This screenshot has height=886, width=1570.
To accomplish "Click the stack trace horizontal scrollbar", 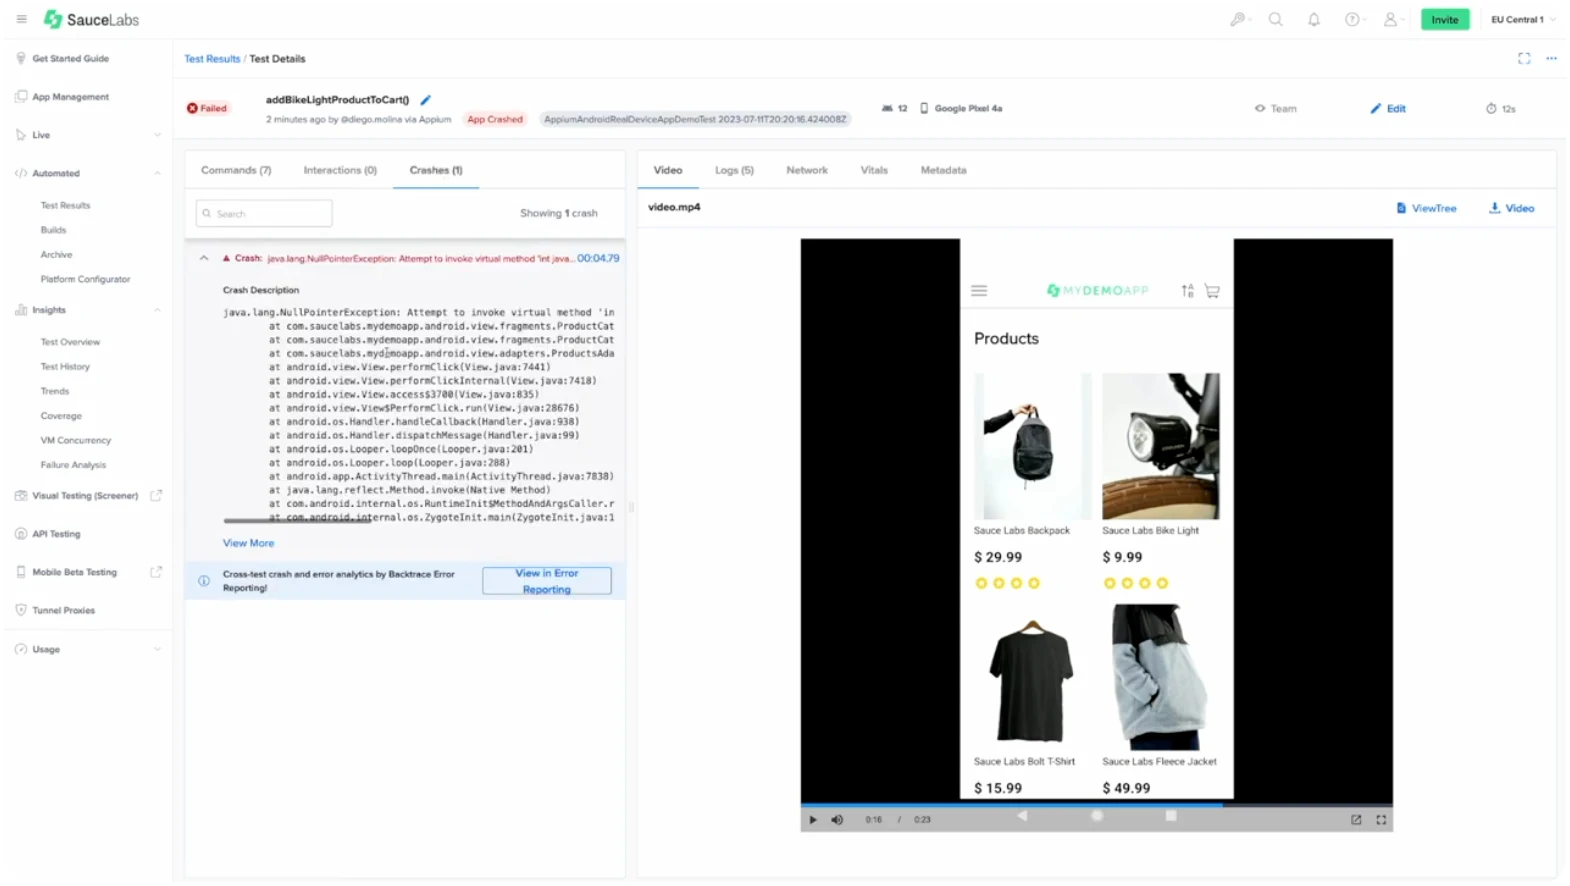I will (x=297, y=521).
